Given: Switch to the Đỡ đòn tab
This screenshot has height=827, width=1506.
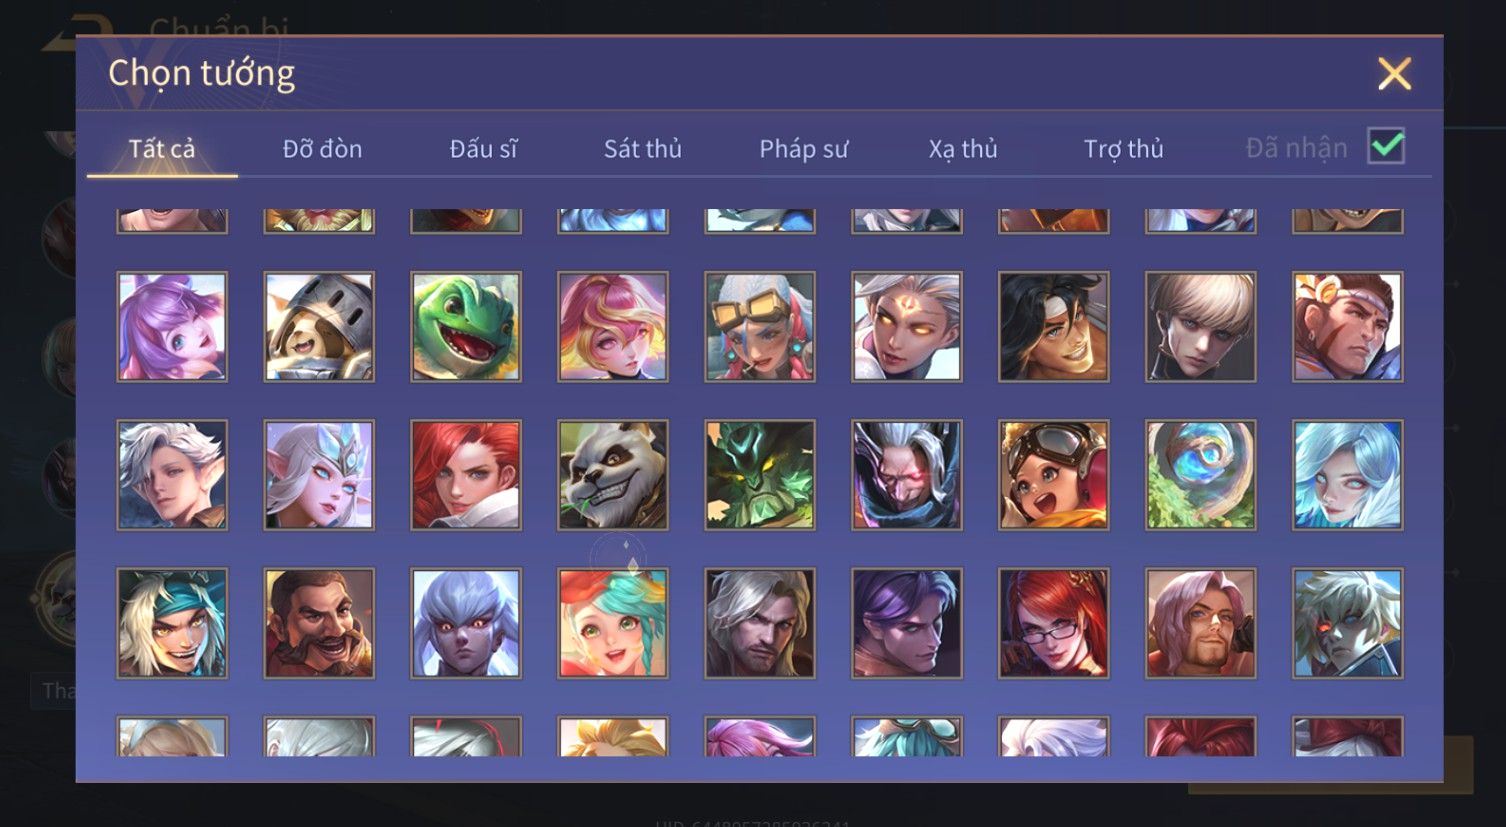Looking at the screenshot, I should coord(322,149).
